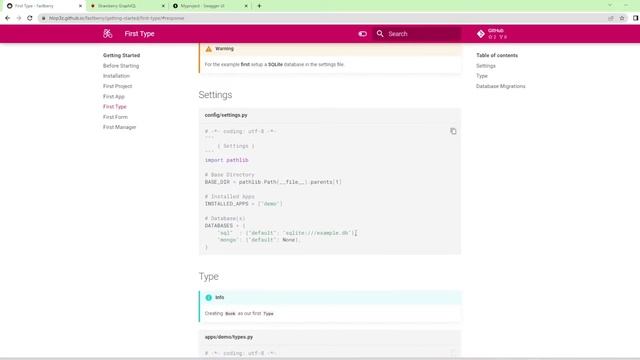
Task: Jump to Database Migrations section
Action: 500,86
